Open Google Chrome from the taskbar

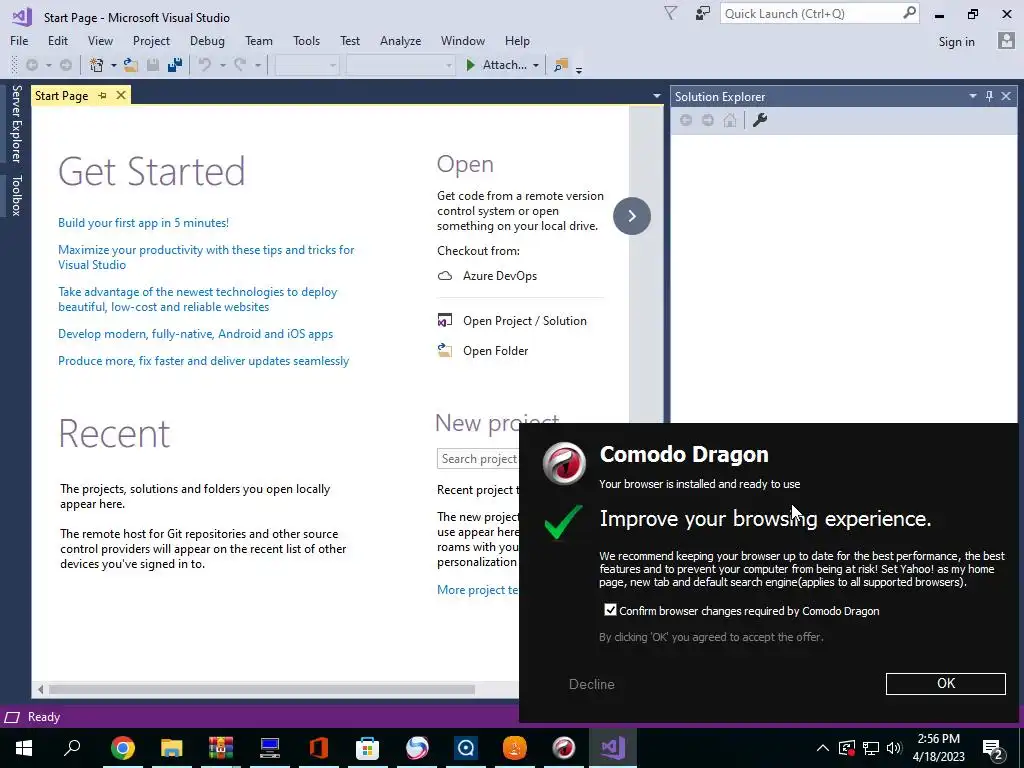pyautogui.click(x=123, y=748)
